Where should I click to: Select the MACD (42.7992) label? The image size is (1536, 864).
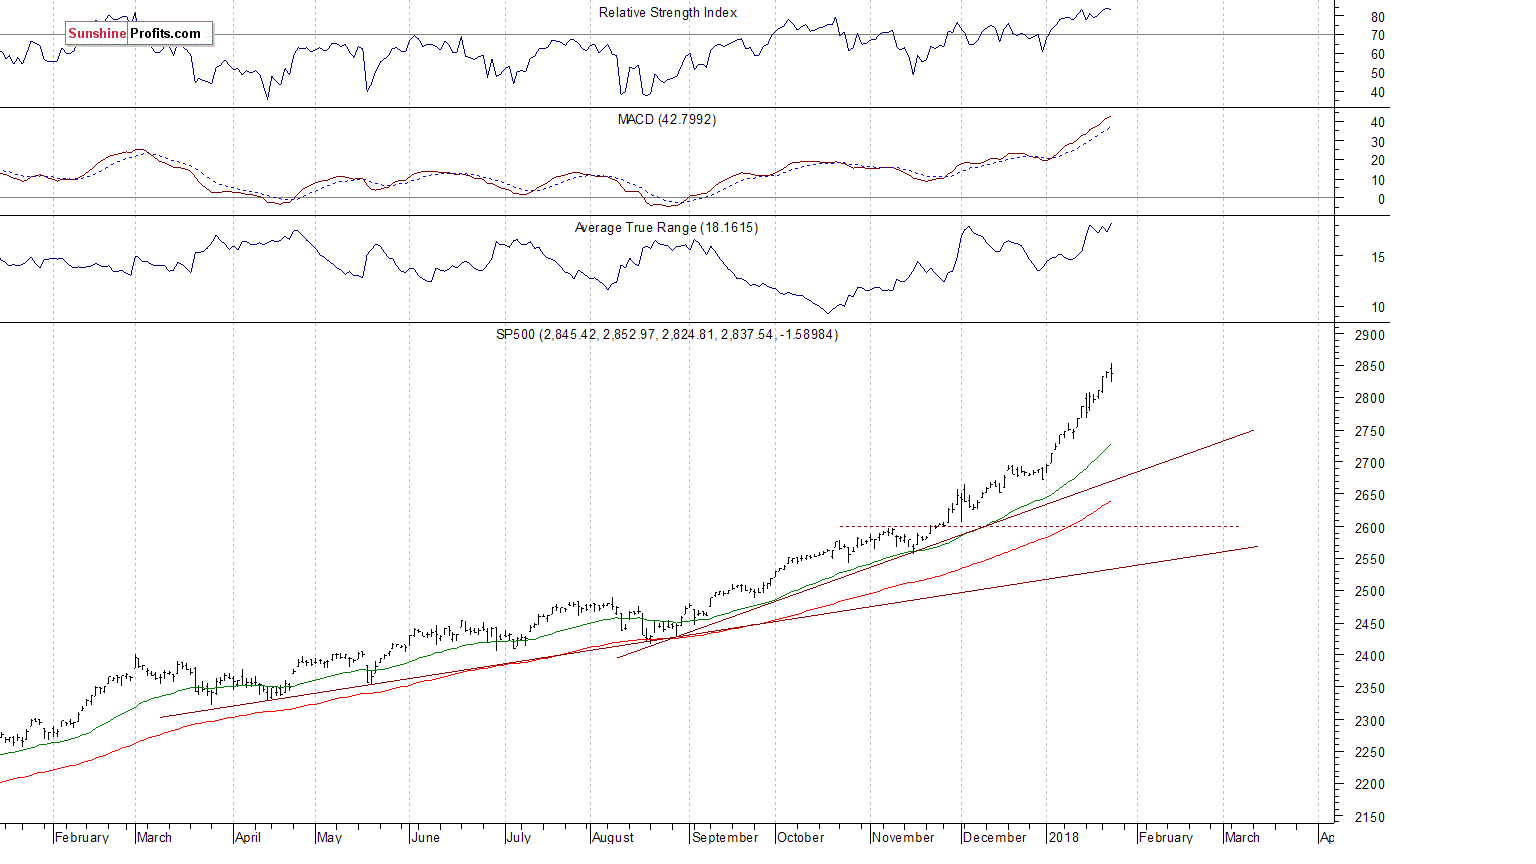tap(666, 120)
